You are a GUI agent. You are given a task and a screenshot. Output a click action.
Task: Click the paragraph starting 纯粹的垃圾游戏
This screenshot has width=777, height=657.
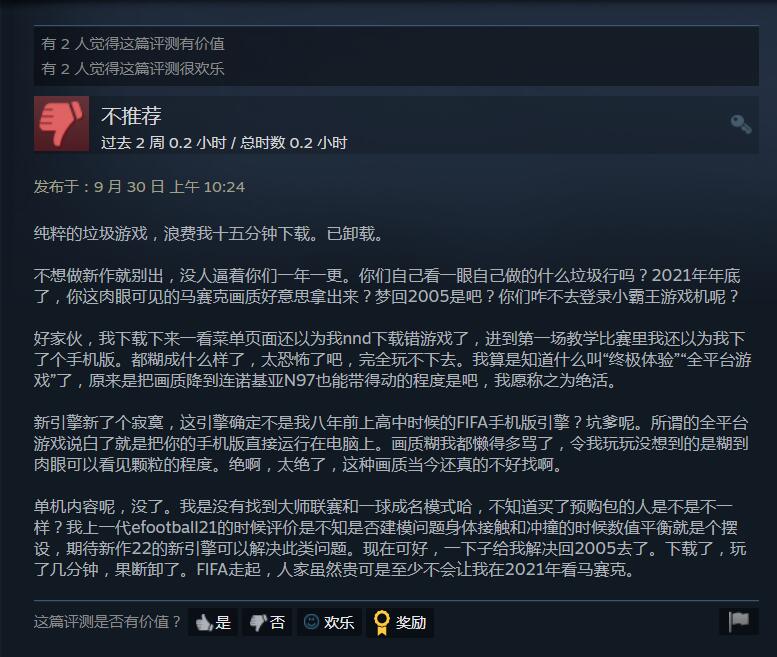point(209,233)
